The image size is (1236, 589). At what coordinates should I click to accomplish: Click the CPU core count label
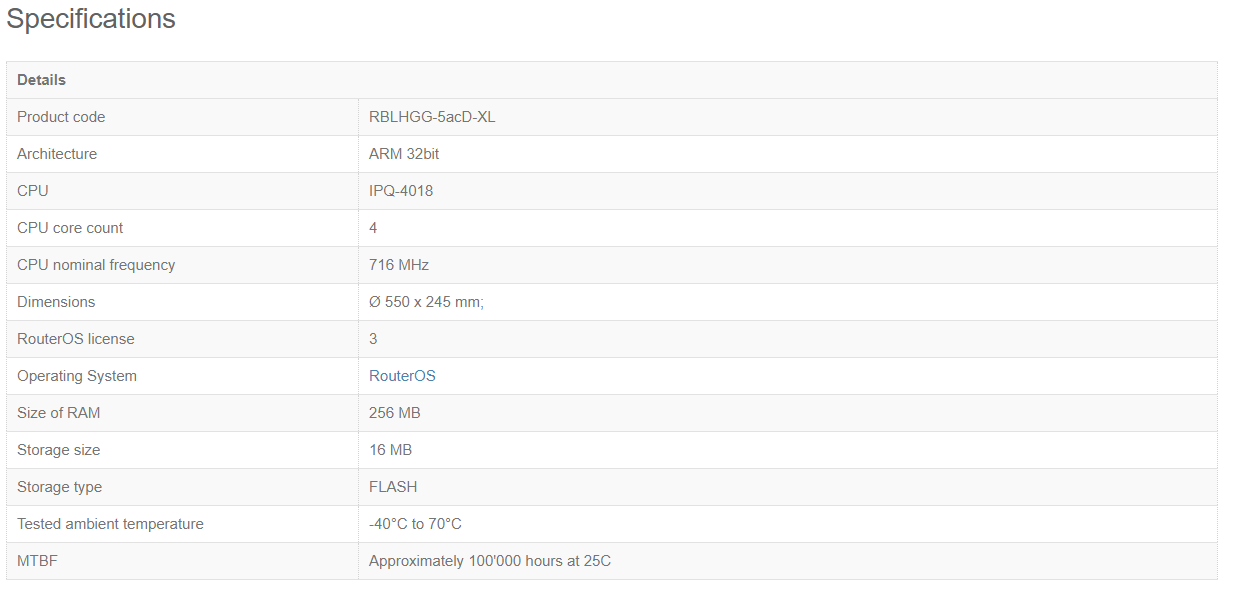(70, 228)
